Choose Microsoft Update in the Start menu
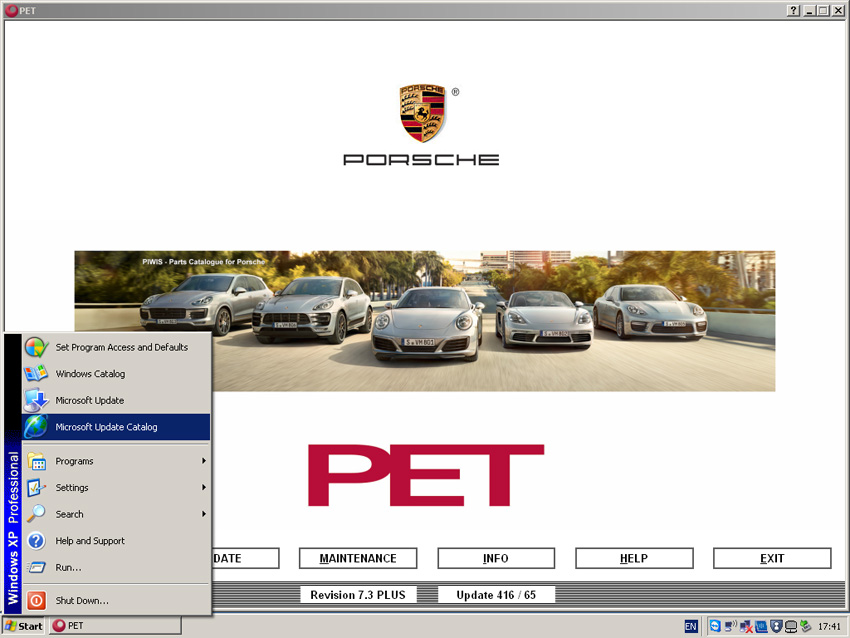 pos(116,401)
